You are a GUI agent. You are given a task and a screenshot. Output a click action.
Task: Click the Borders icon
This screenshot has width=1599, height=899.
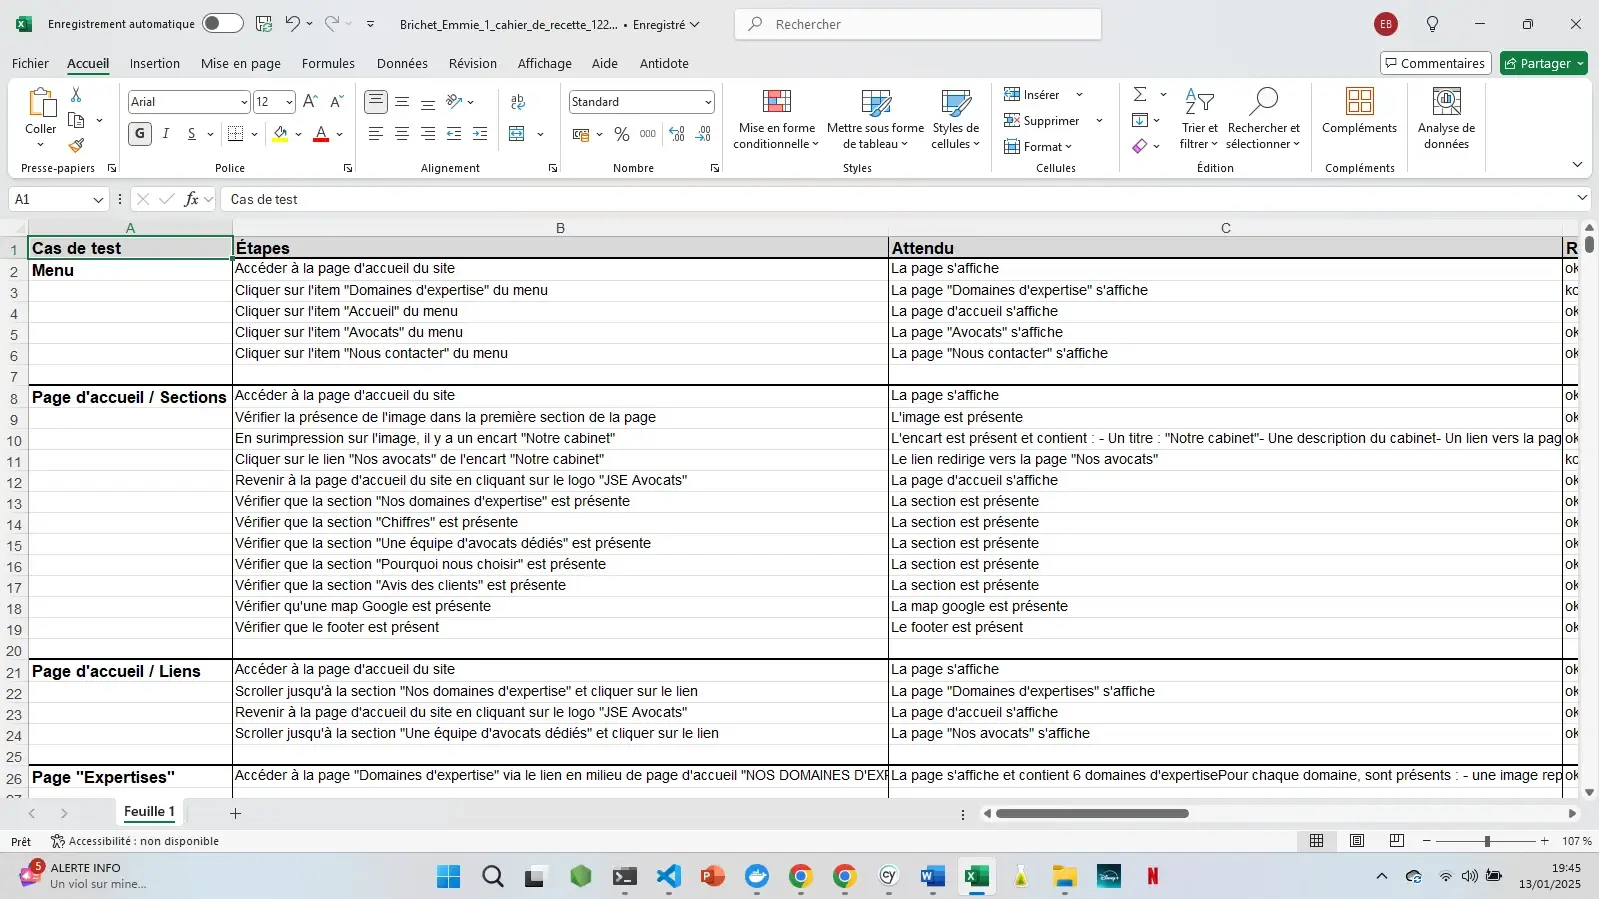pos(236,134)
